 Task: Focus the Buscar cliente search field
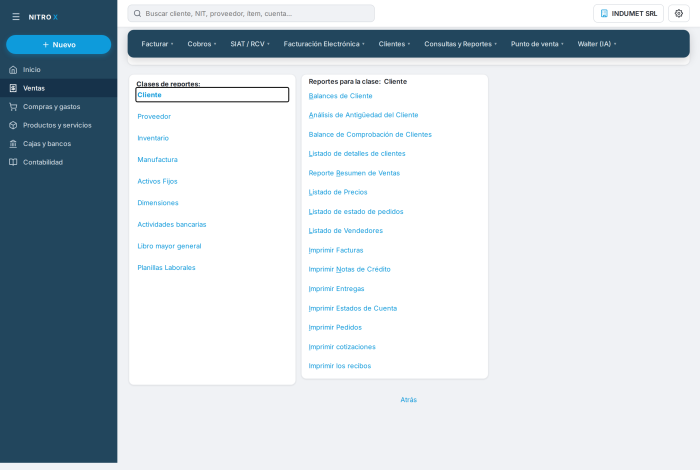251,13
